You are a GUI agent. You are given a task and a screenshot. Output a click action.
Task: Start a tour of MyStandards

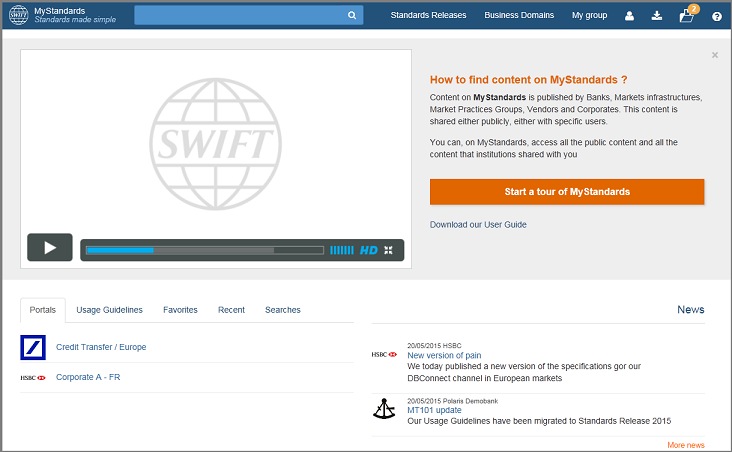(567, 192)
